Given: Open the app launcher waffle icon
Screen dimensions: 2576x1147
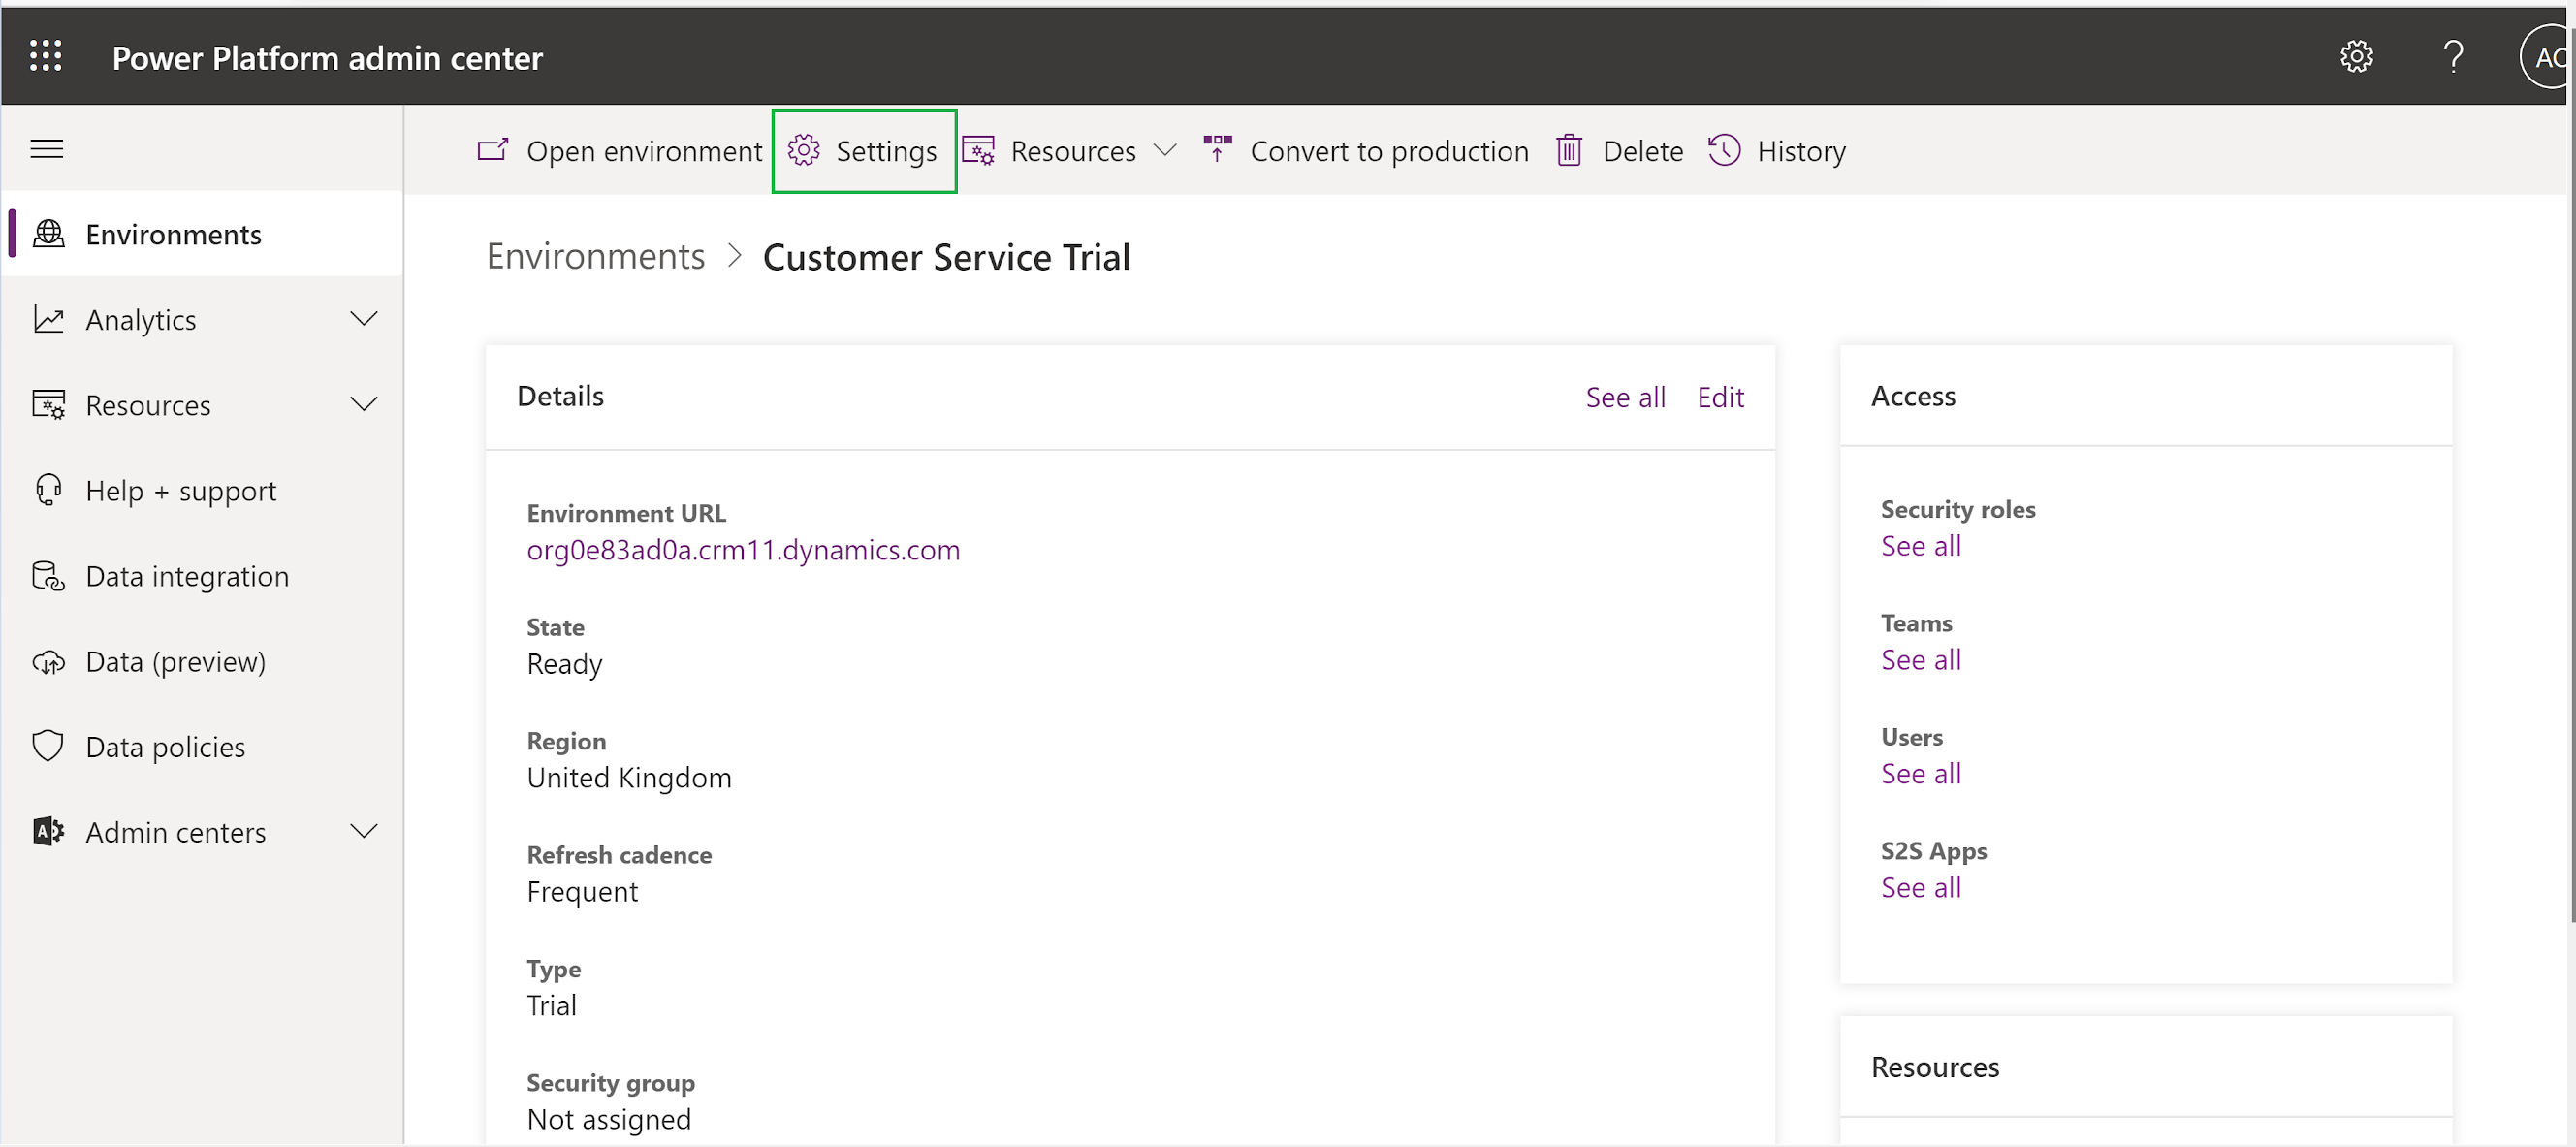Looking at the screenshot, I should click(x=46, y=56).
